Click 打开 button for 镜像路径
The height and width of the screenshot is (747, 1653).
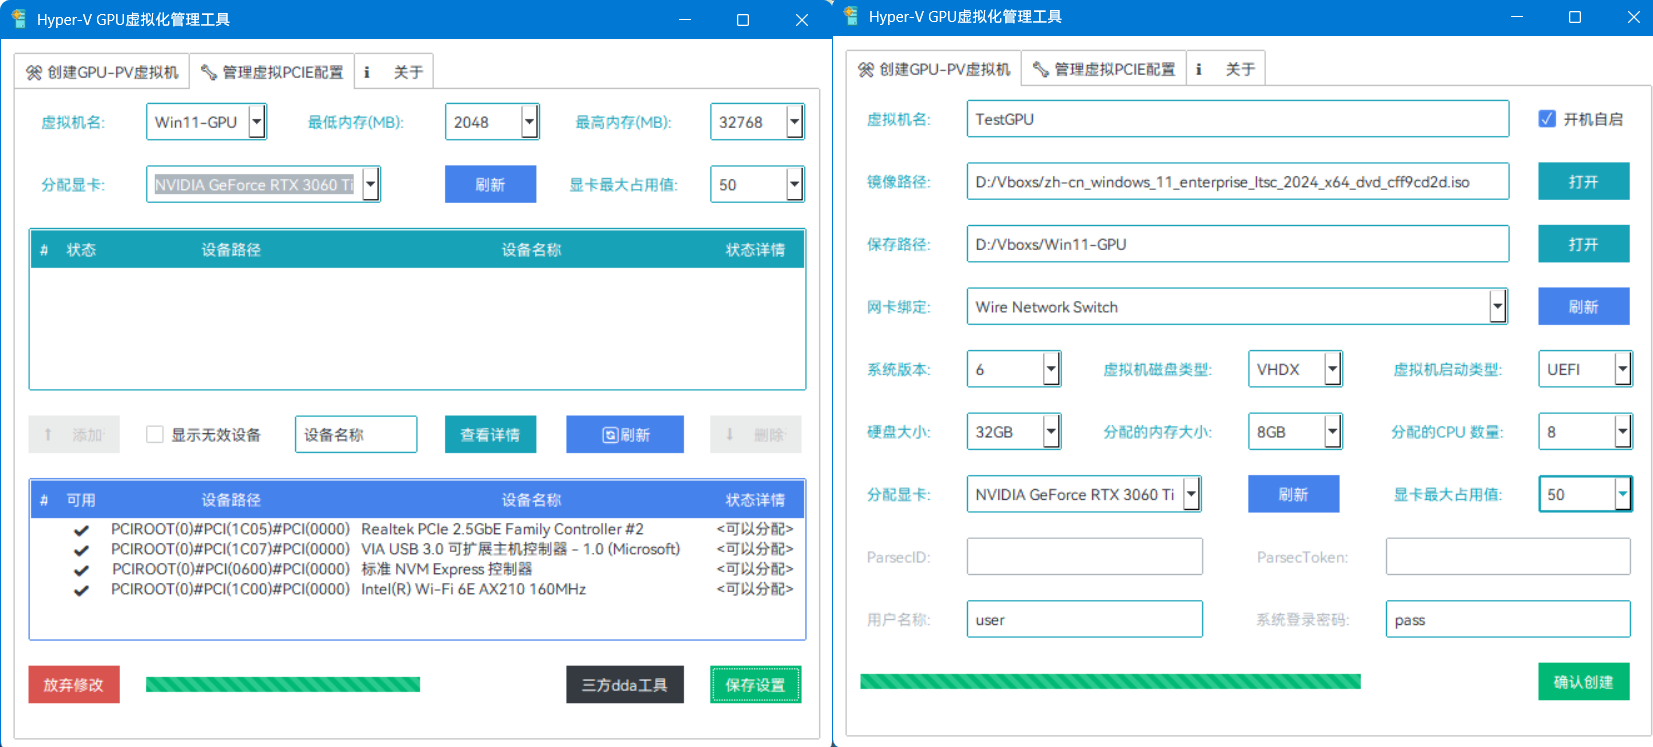[1584, 182]
